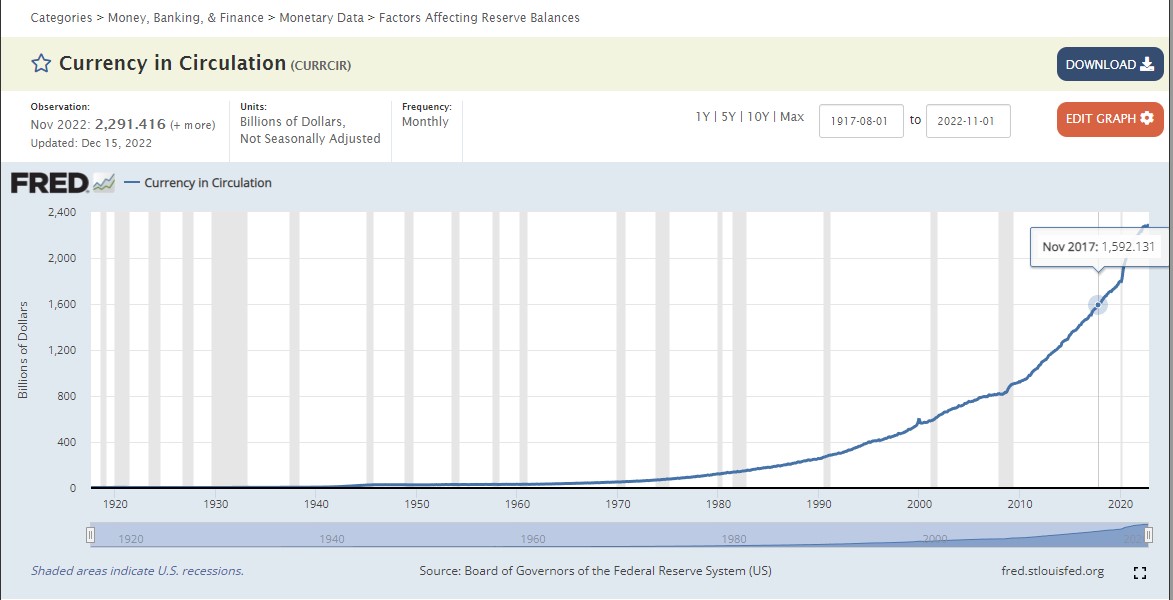Image resolution: width=1173 pixels, height=600 pixels.
Task: Click the start date field 1917-08-01
Action: click(861, 121)
